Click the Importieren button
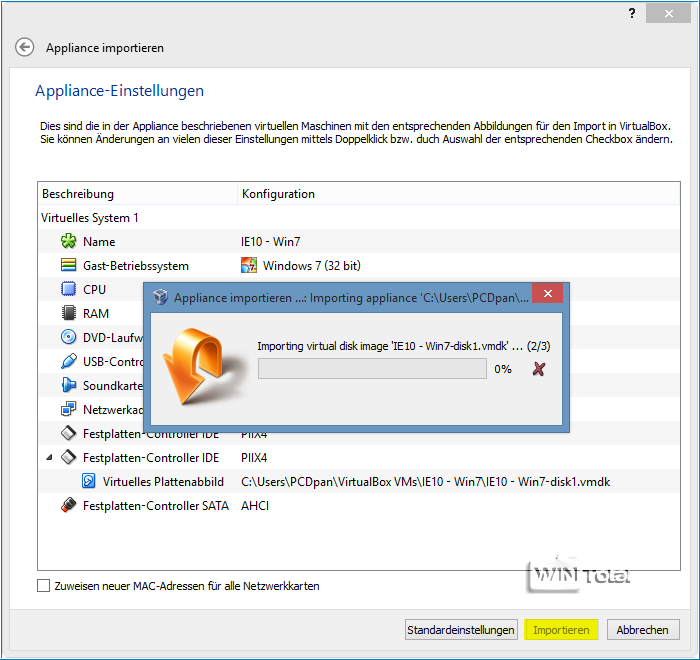700x660 pixels. point(561,630)
